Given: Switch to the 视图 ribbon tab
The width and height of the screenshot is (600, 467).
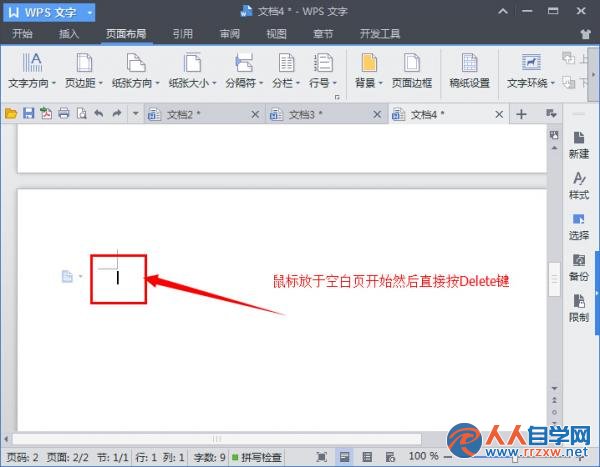Looking at the screenshot, I should coord(276,34).
